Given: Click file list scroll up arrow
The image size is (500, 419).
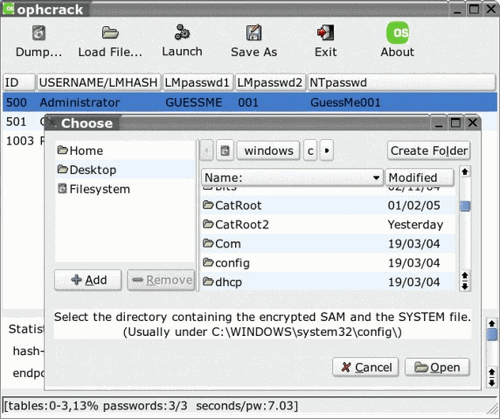Looking at the screenshot, I should tap(465, 172).
